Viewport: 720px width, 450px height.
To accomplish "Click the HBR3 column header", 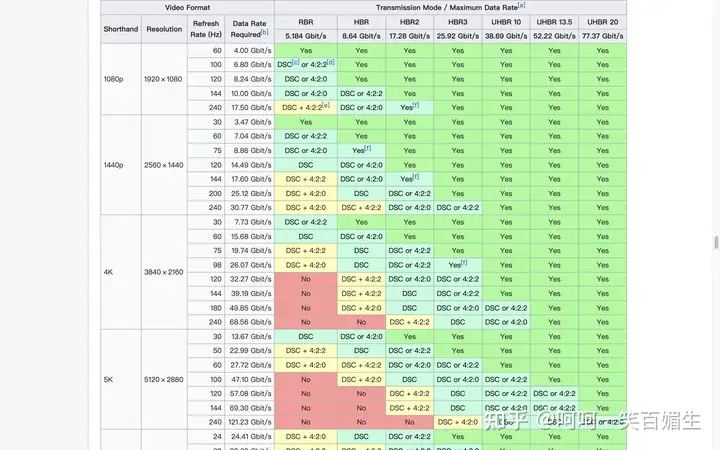I will (x=457, y=21).
